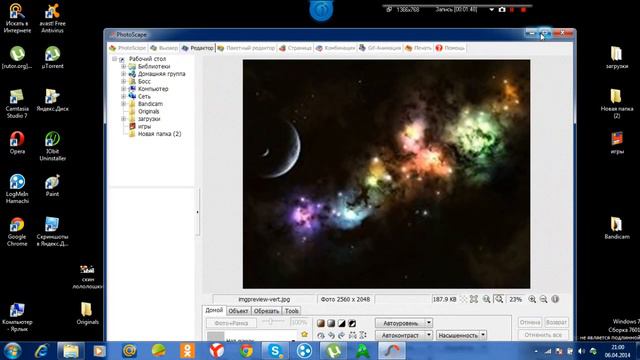640x360 pixels.
Task: Select Originals folder in tree
Action: click(148, 111)
